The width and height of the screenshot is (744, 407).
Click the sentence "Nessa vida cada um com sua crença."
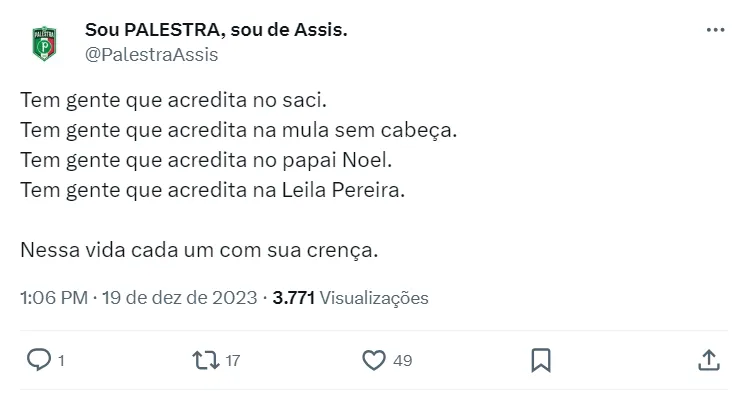199,249
